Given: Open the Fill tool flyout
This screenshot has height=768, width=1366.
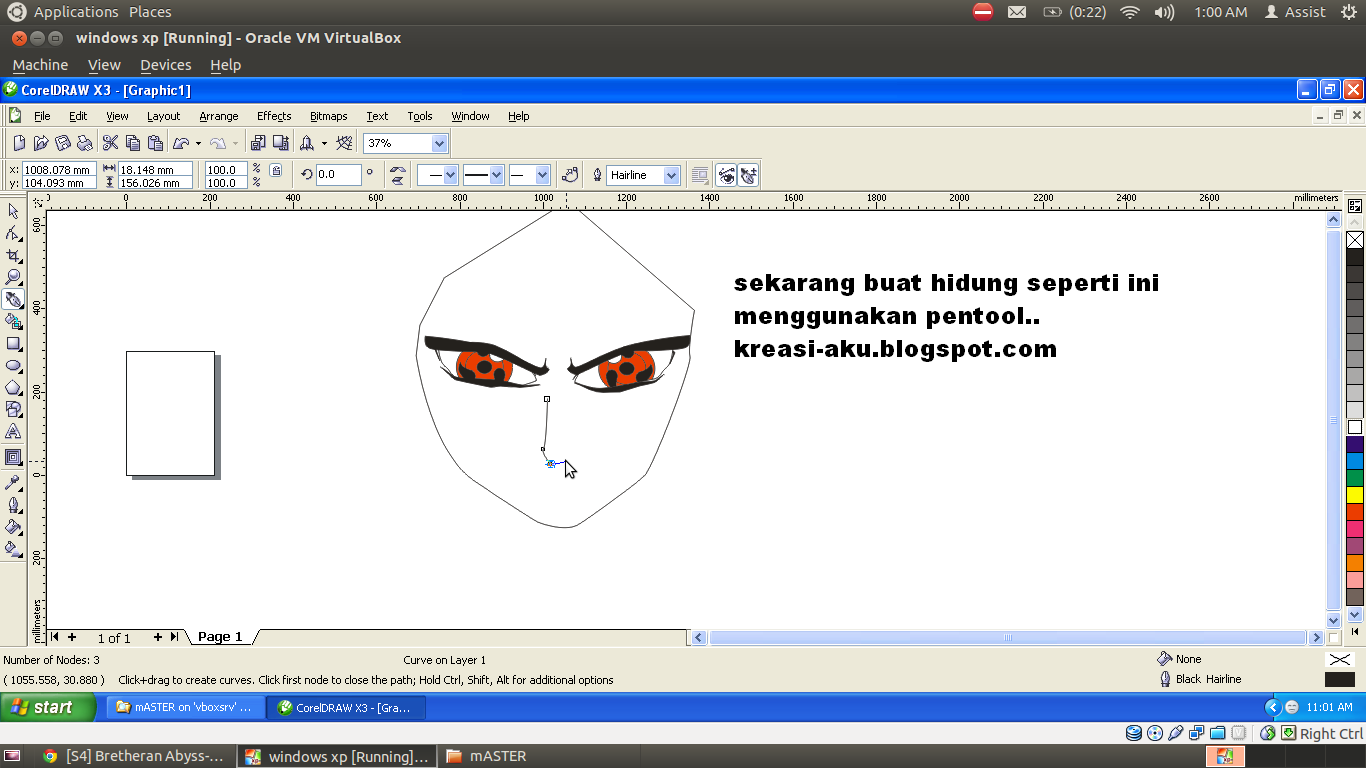Looking at the screenshot, I should tap(13, 526).
